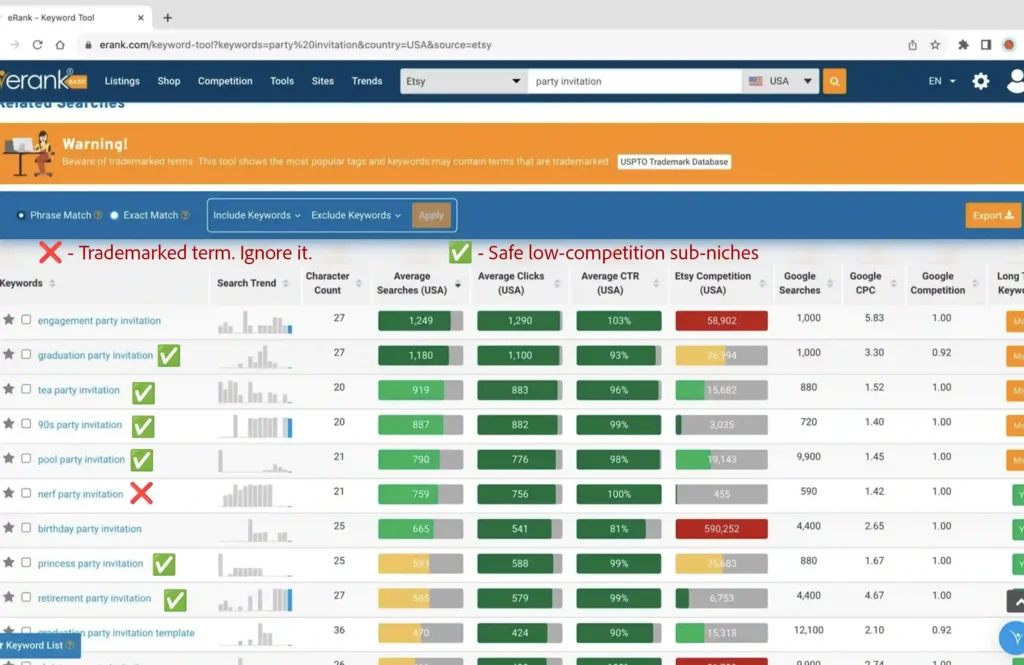This screenshot has height=665, width=1024.
Task: Click the red Etsy Competition bar 58,902
Action: [721, 321]
